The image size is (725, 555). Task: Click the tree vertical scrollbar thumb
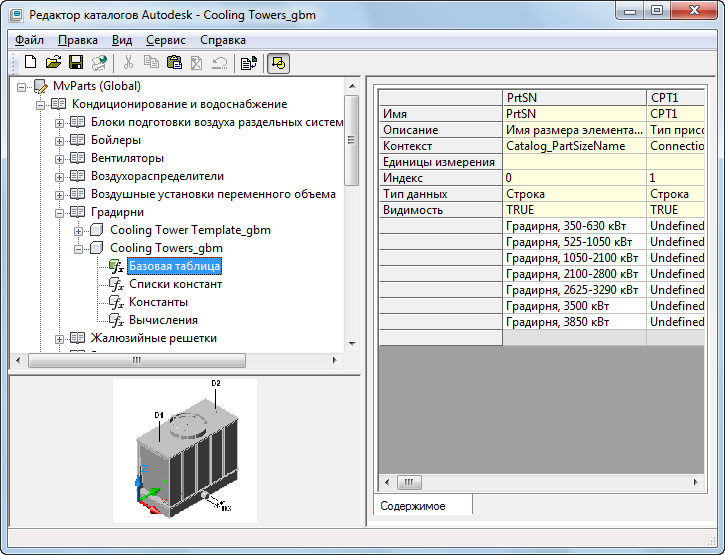[x=352, y=140]
